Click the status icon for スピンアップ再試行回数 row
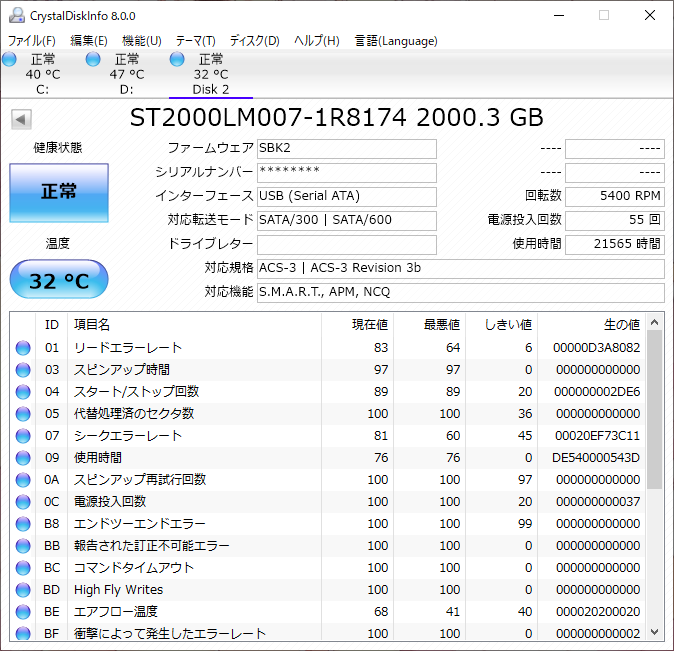This screenshot has height=651, width=674. (x=23, y=479)
